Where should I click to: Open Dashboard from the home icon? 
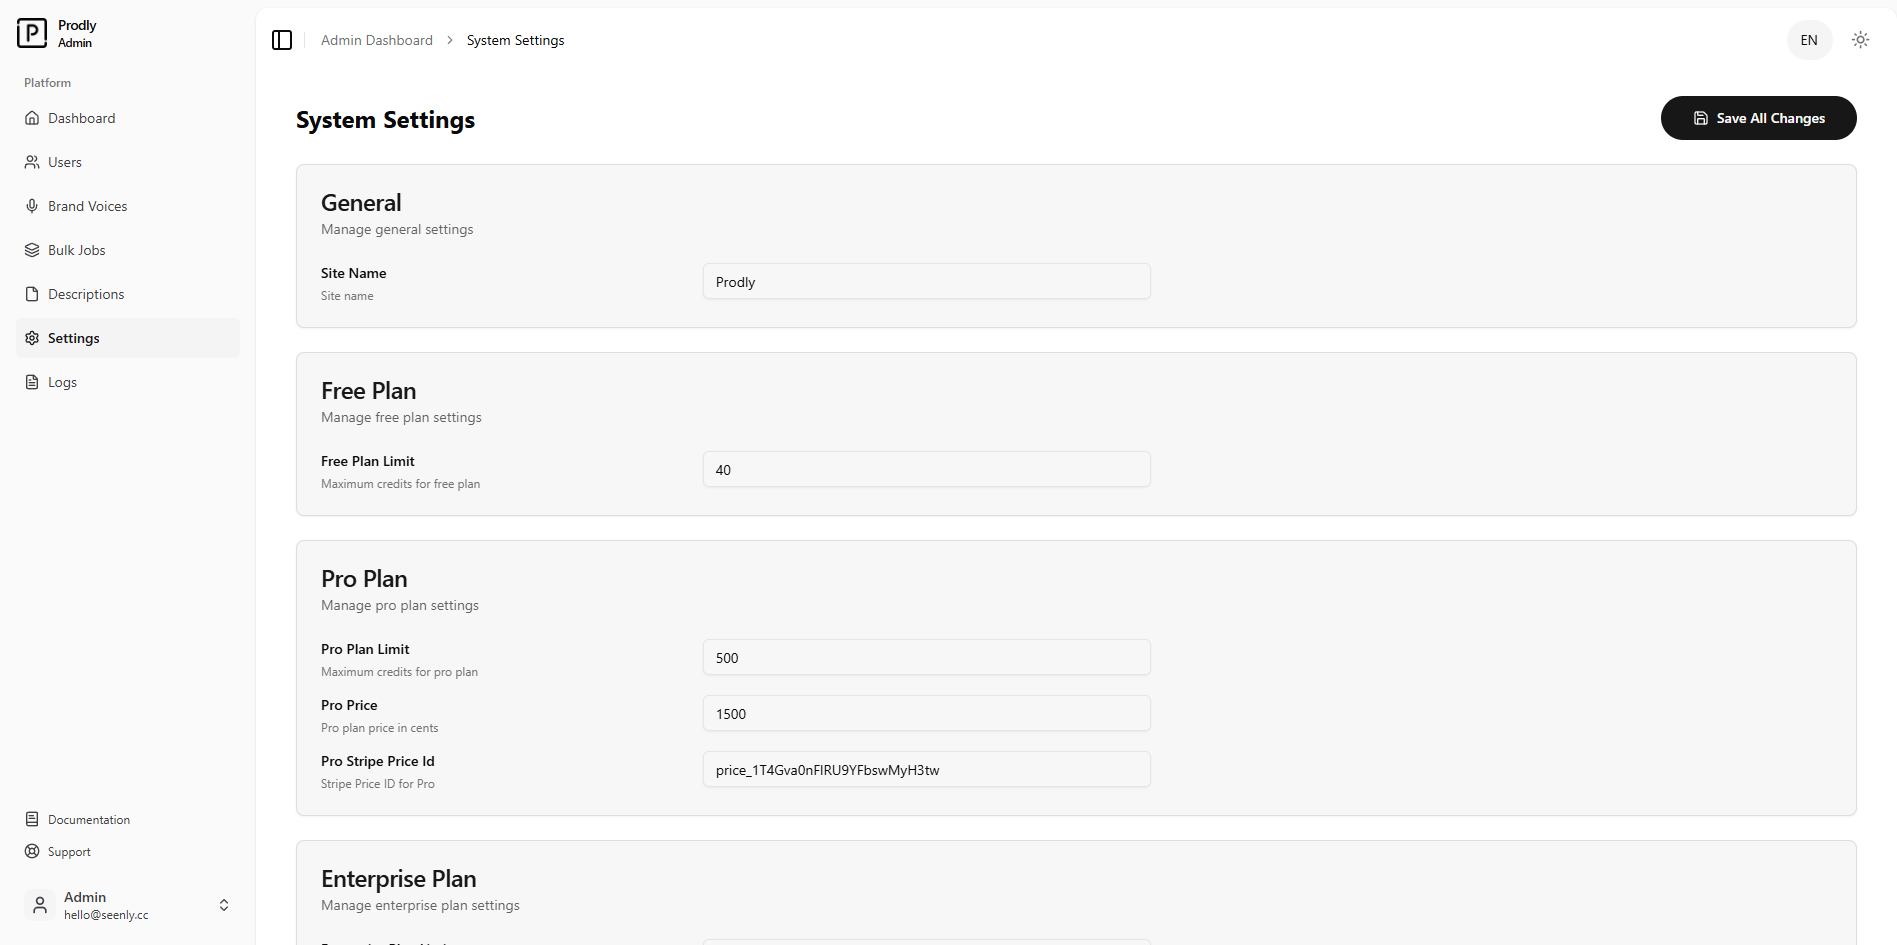(x=32, y=118)
